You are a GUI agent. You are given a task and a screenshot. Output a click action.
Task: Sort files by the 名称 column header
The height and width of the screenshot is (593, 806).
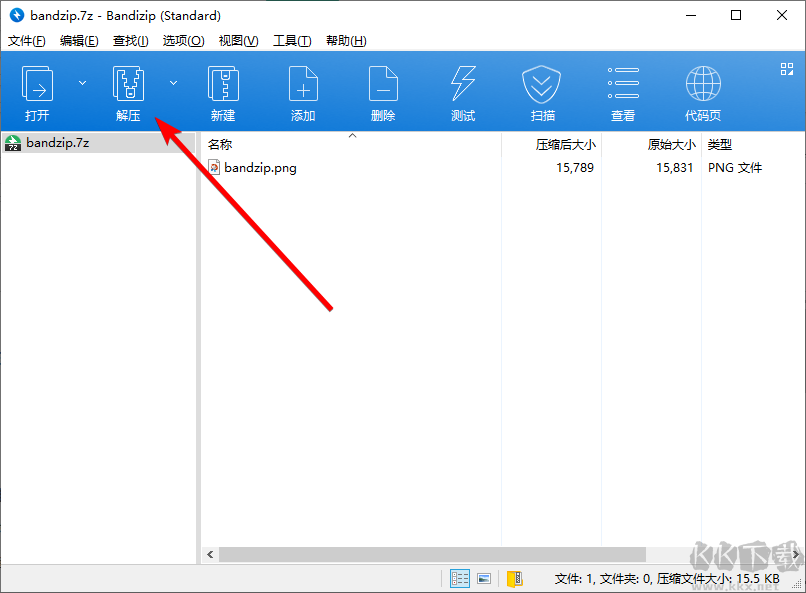pos(218,143)
